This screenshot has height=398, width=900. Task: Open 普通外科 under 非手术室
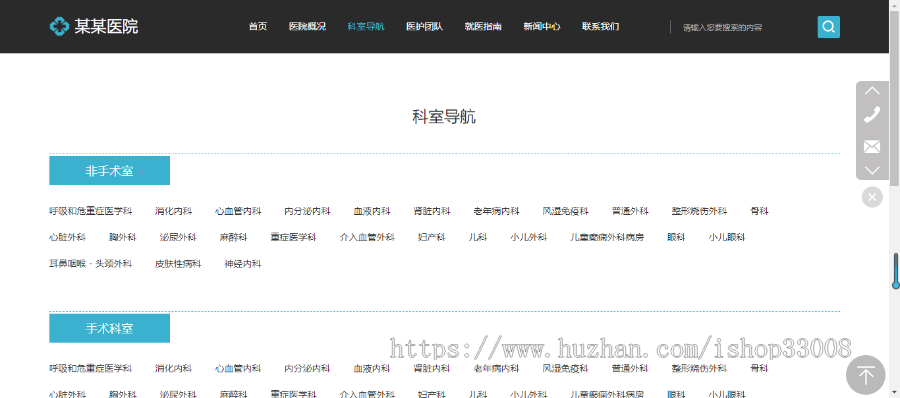[x=630, y=211]
